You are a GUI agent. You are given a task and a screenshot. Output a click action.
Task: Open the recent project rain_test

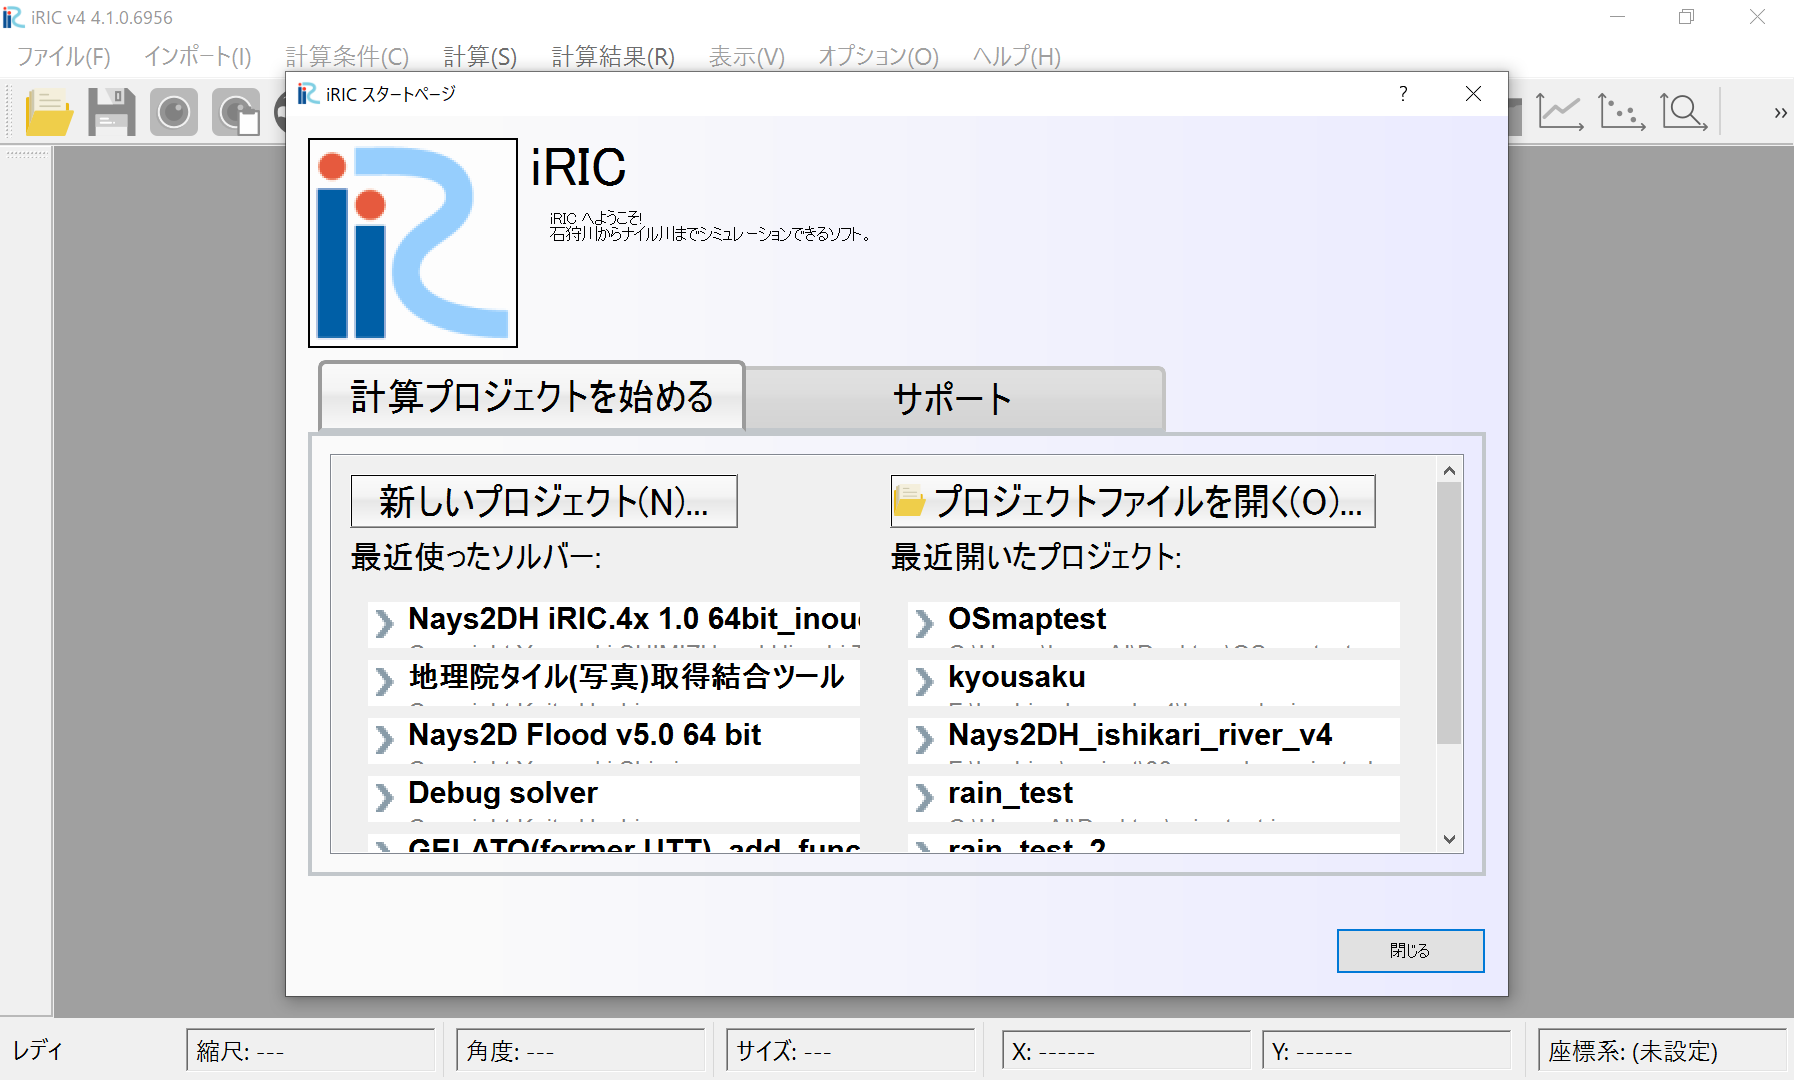click(1154, 798)
